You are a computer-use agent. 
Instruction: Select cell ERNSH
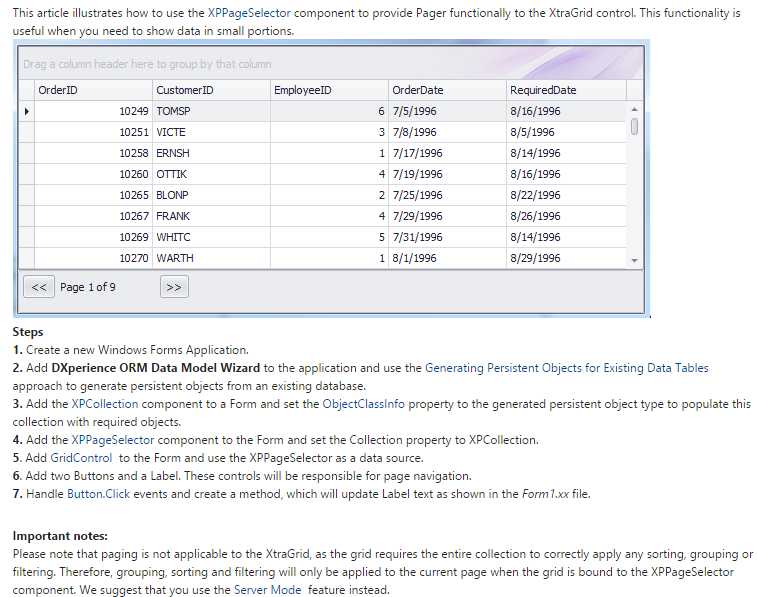[x=211, y=153]
